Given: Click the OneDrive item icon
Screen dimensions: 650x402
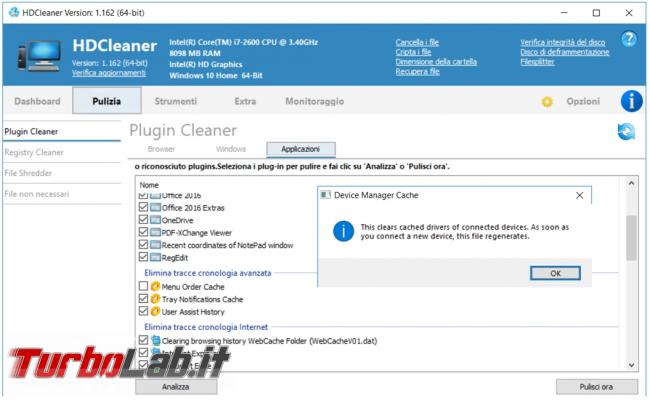Looking at the screenshot, I should (x=155, y=220).
